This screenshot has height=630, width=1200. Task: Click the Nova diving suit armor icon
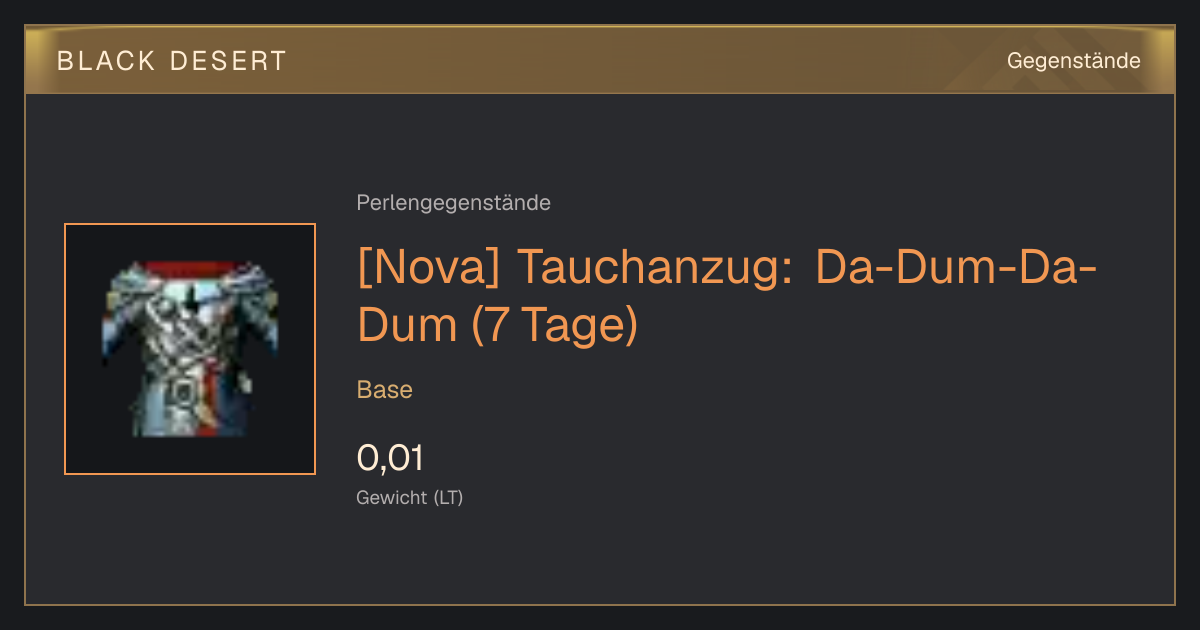[190, 348]
